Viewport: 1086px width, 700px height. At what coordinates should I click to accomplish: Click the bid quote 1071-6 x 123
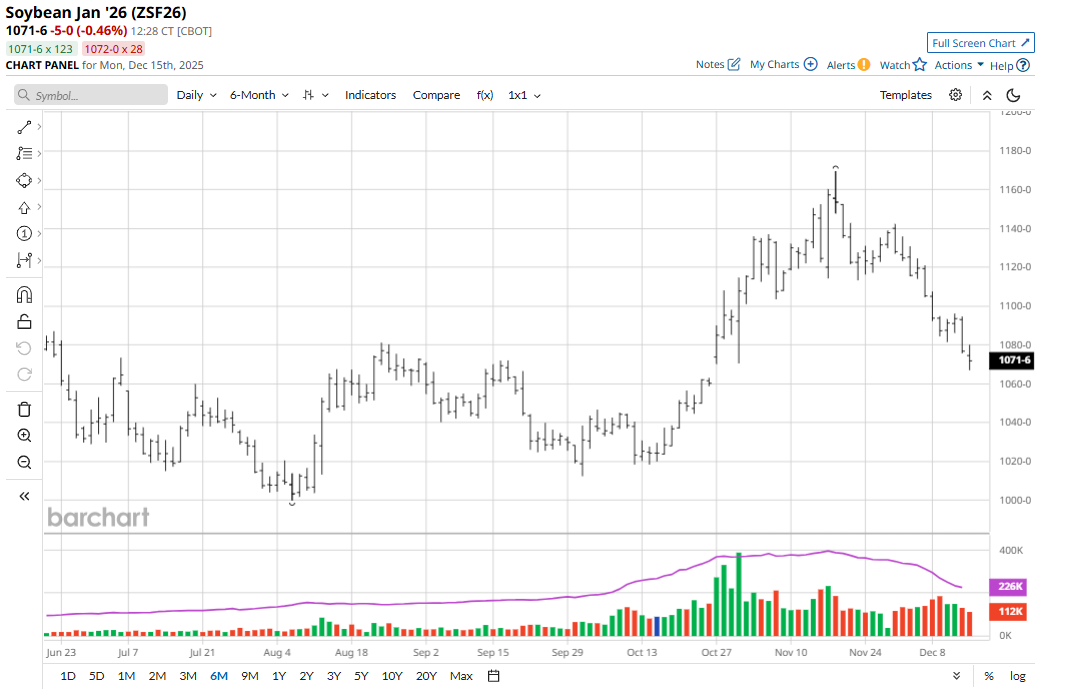40,49
